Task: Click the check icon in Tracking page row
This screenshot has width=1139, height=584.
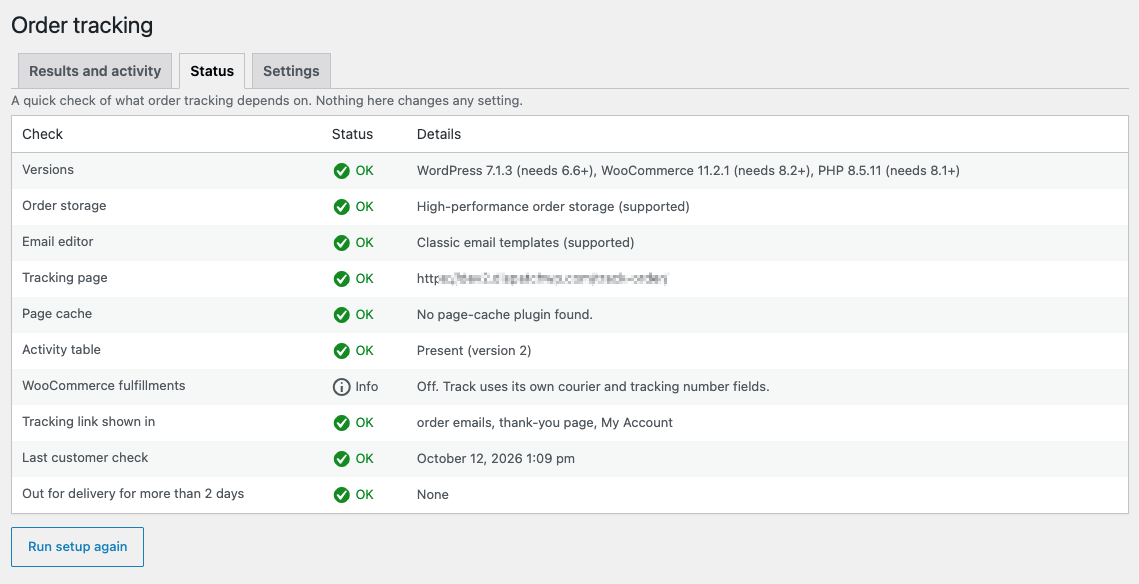Action: pyautogui.click(x=341, y=279)
